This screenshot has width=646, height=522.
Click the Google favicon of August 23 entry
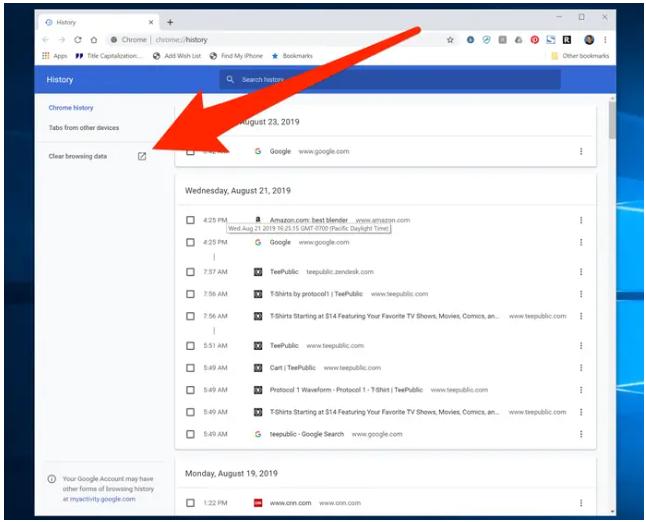[x=258, y=152]
